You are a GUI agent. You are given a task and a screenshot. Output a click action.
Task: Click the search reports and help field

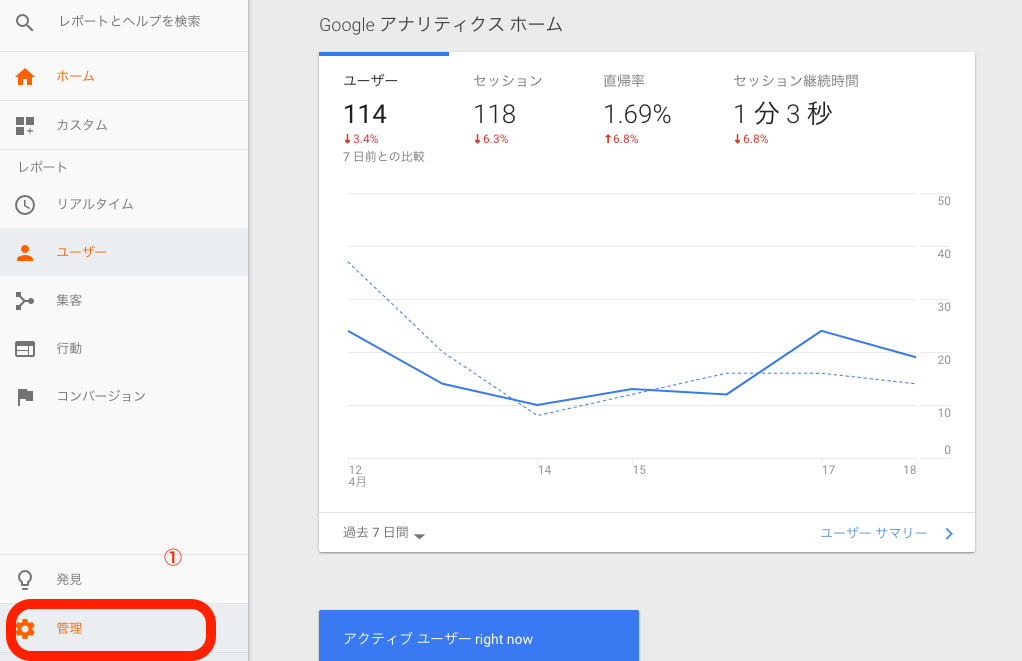pos(129,22)
